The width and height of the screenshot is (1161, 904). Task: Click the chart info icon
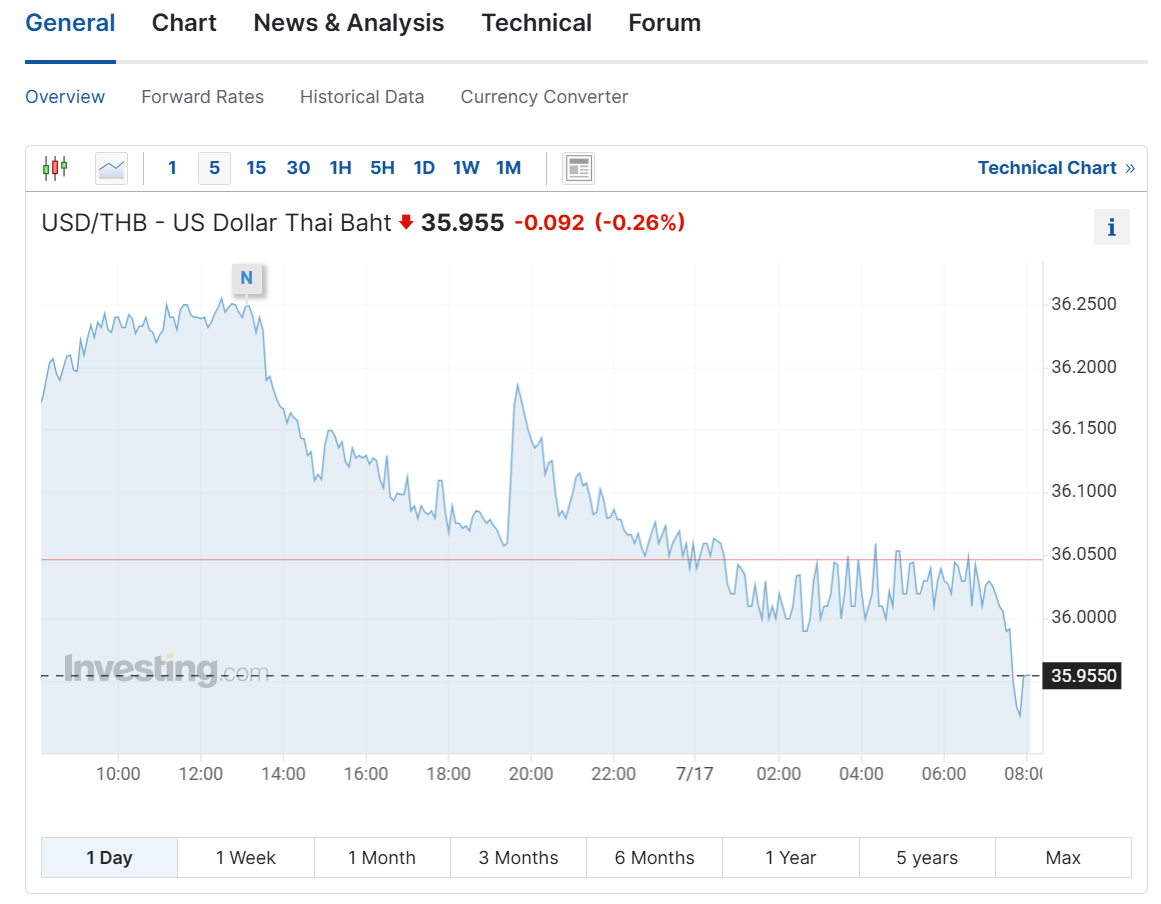pos(1111,228)
